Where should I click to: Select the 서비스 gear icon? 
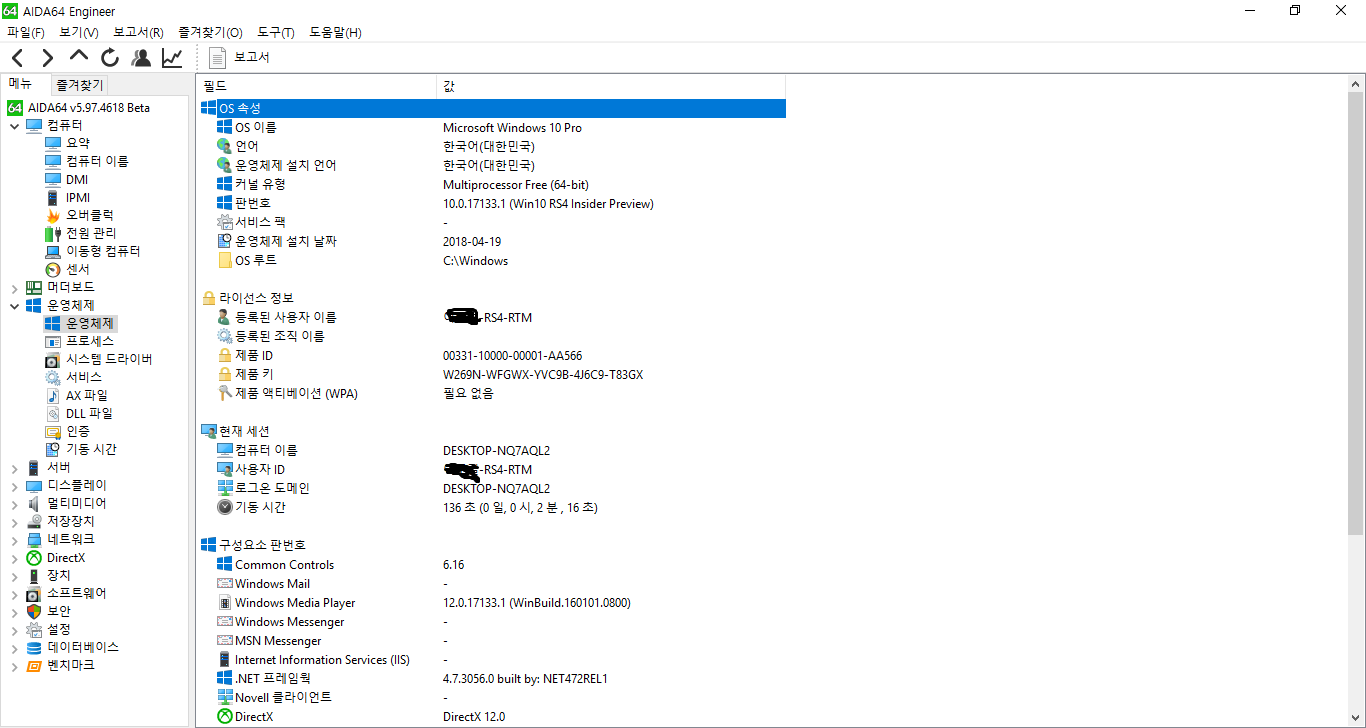(53, 377)
